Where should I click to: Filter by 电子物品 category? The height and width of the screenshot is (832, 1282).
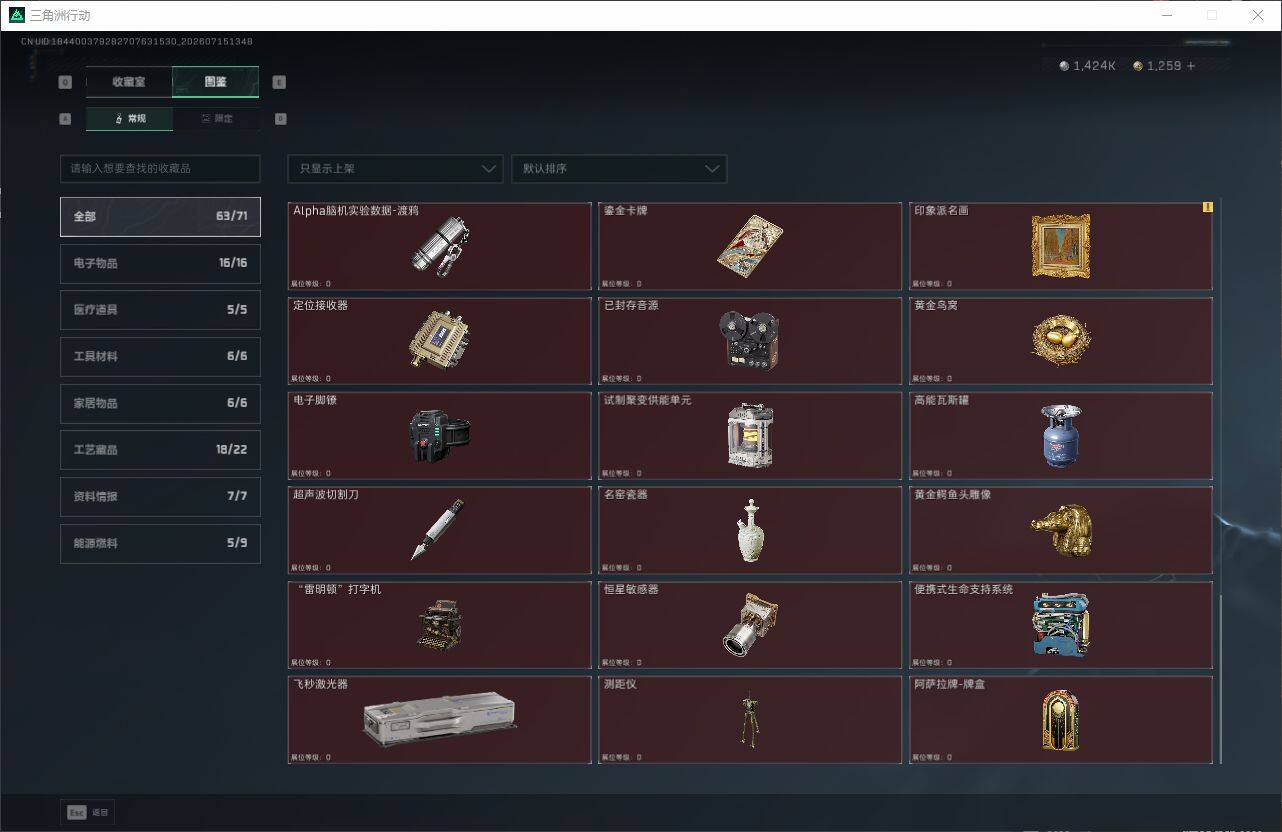click(160, 263)
